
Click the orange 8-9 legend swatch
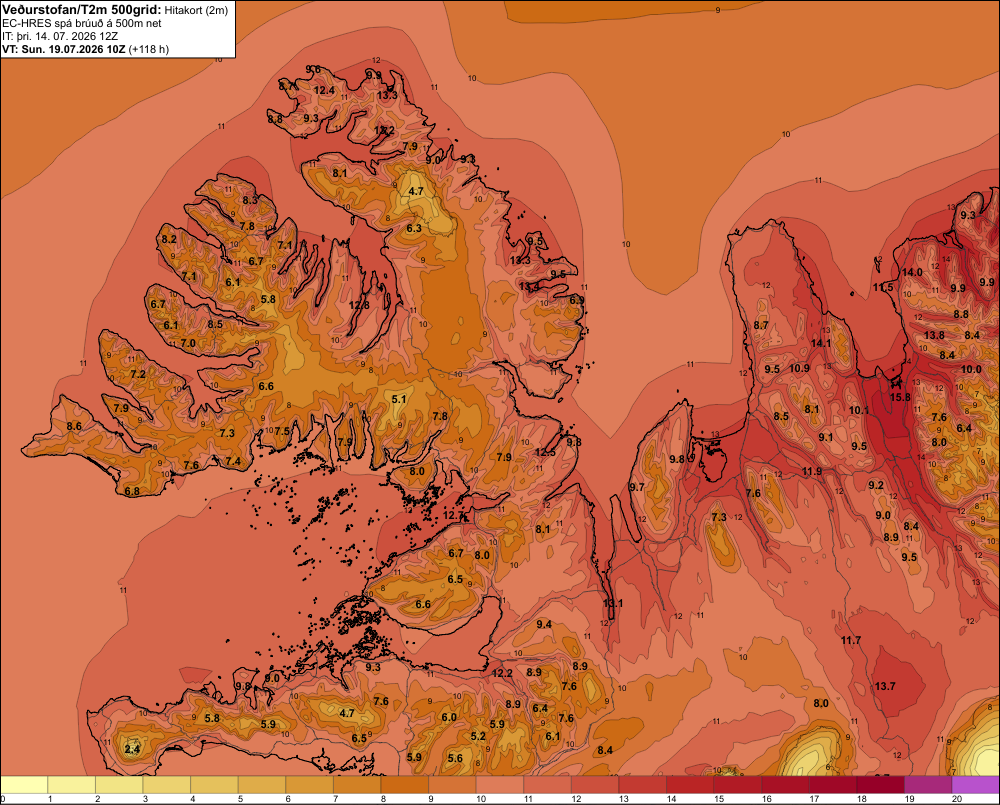[405, 785]
